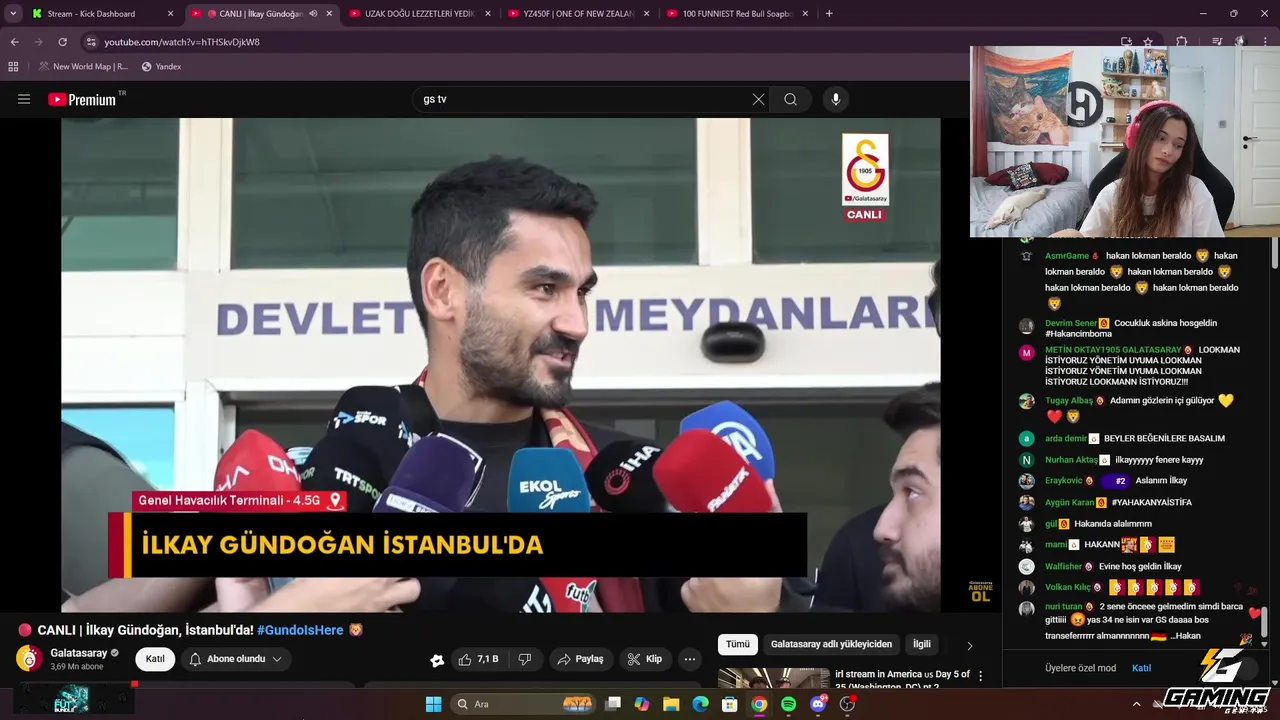The height and width of the screenshot is (720, 1280).
Task: Open Chrome three-dot menu
Action: pyautogui.click(x=1267, y=42)
